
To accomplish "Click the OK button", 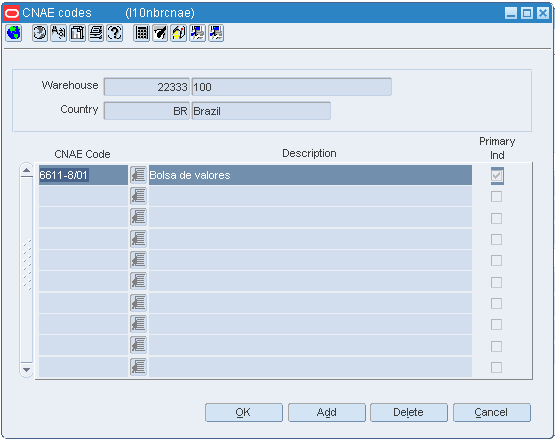I will [x=244, y=412].
